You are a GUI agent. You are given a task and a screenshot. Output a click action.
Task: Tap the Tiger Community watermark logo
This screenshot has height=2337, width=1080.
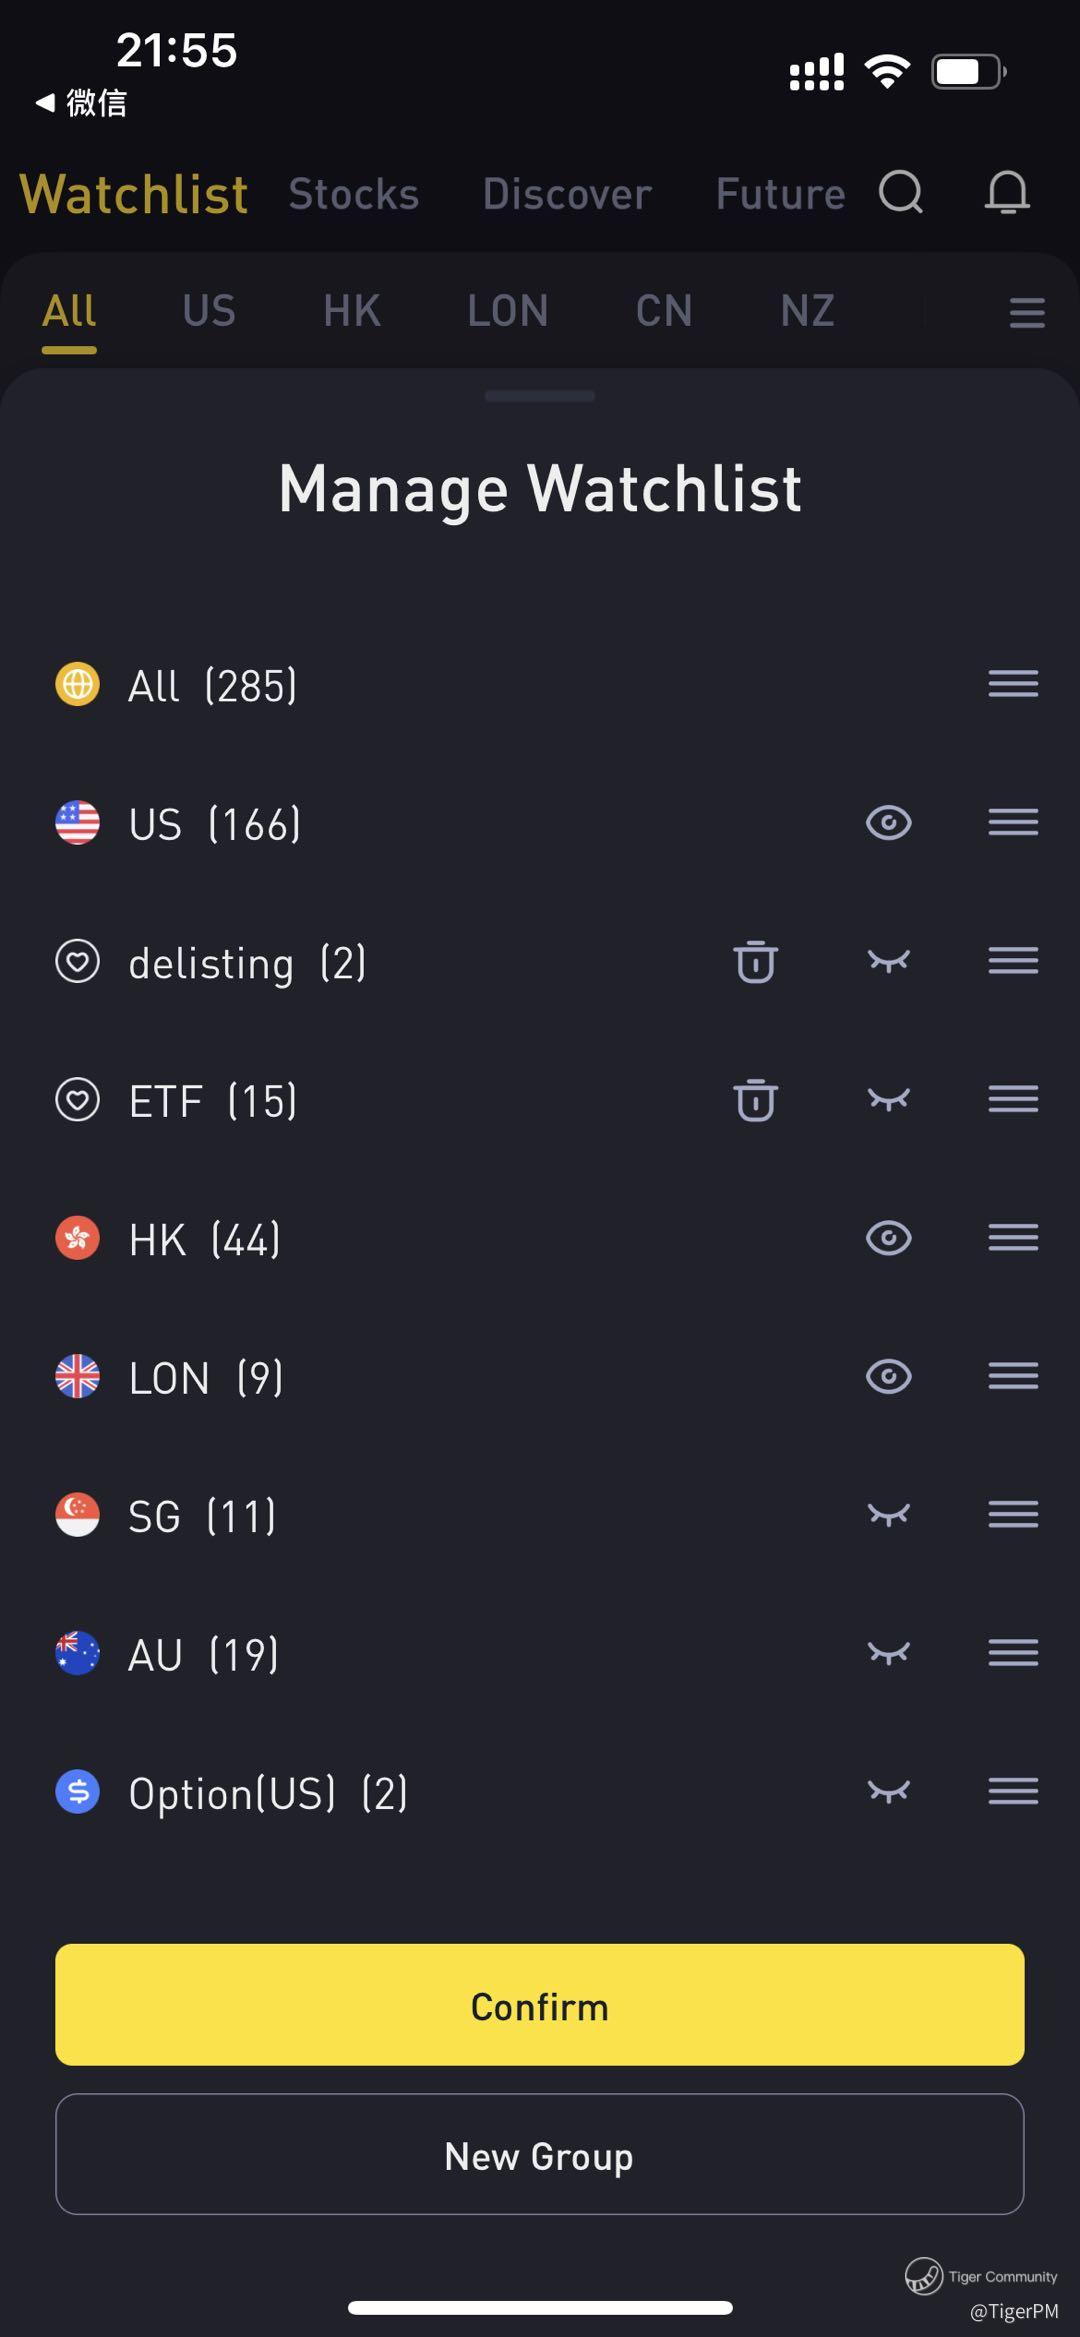[924, 2275]
